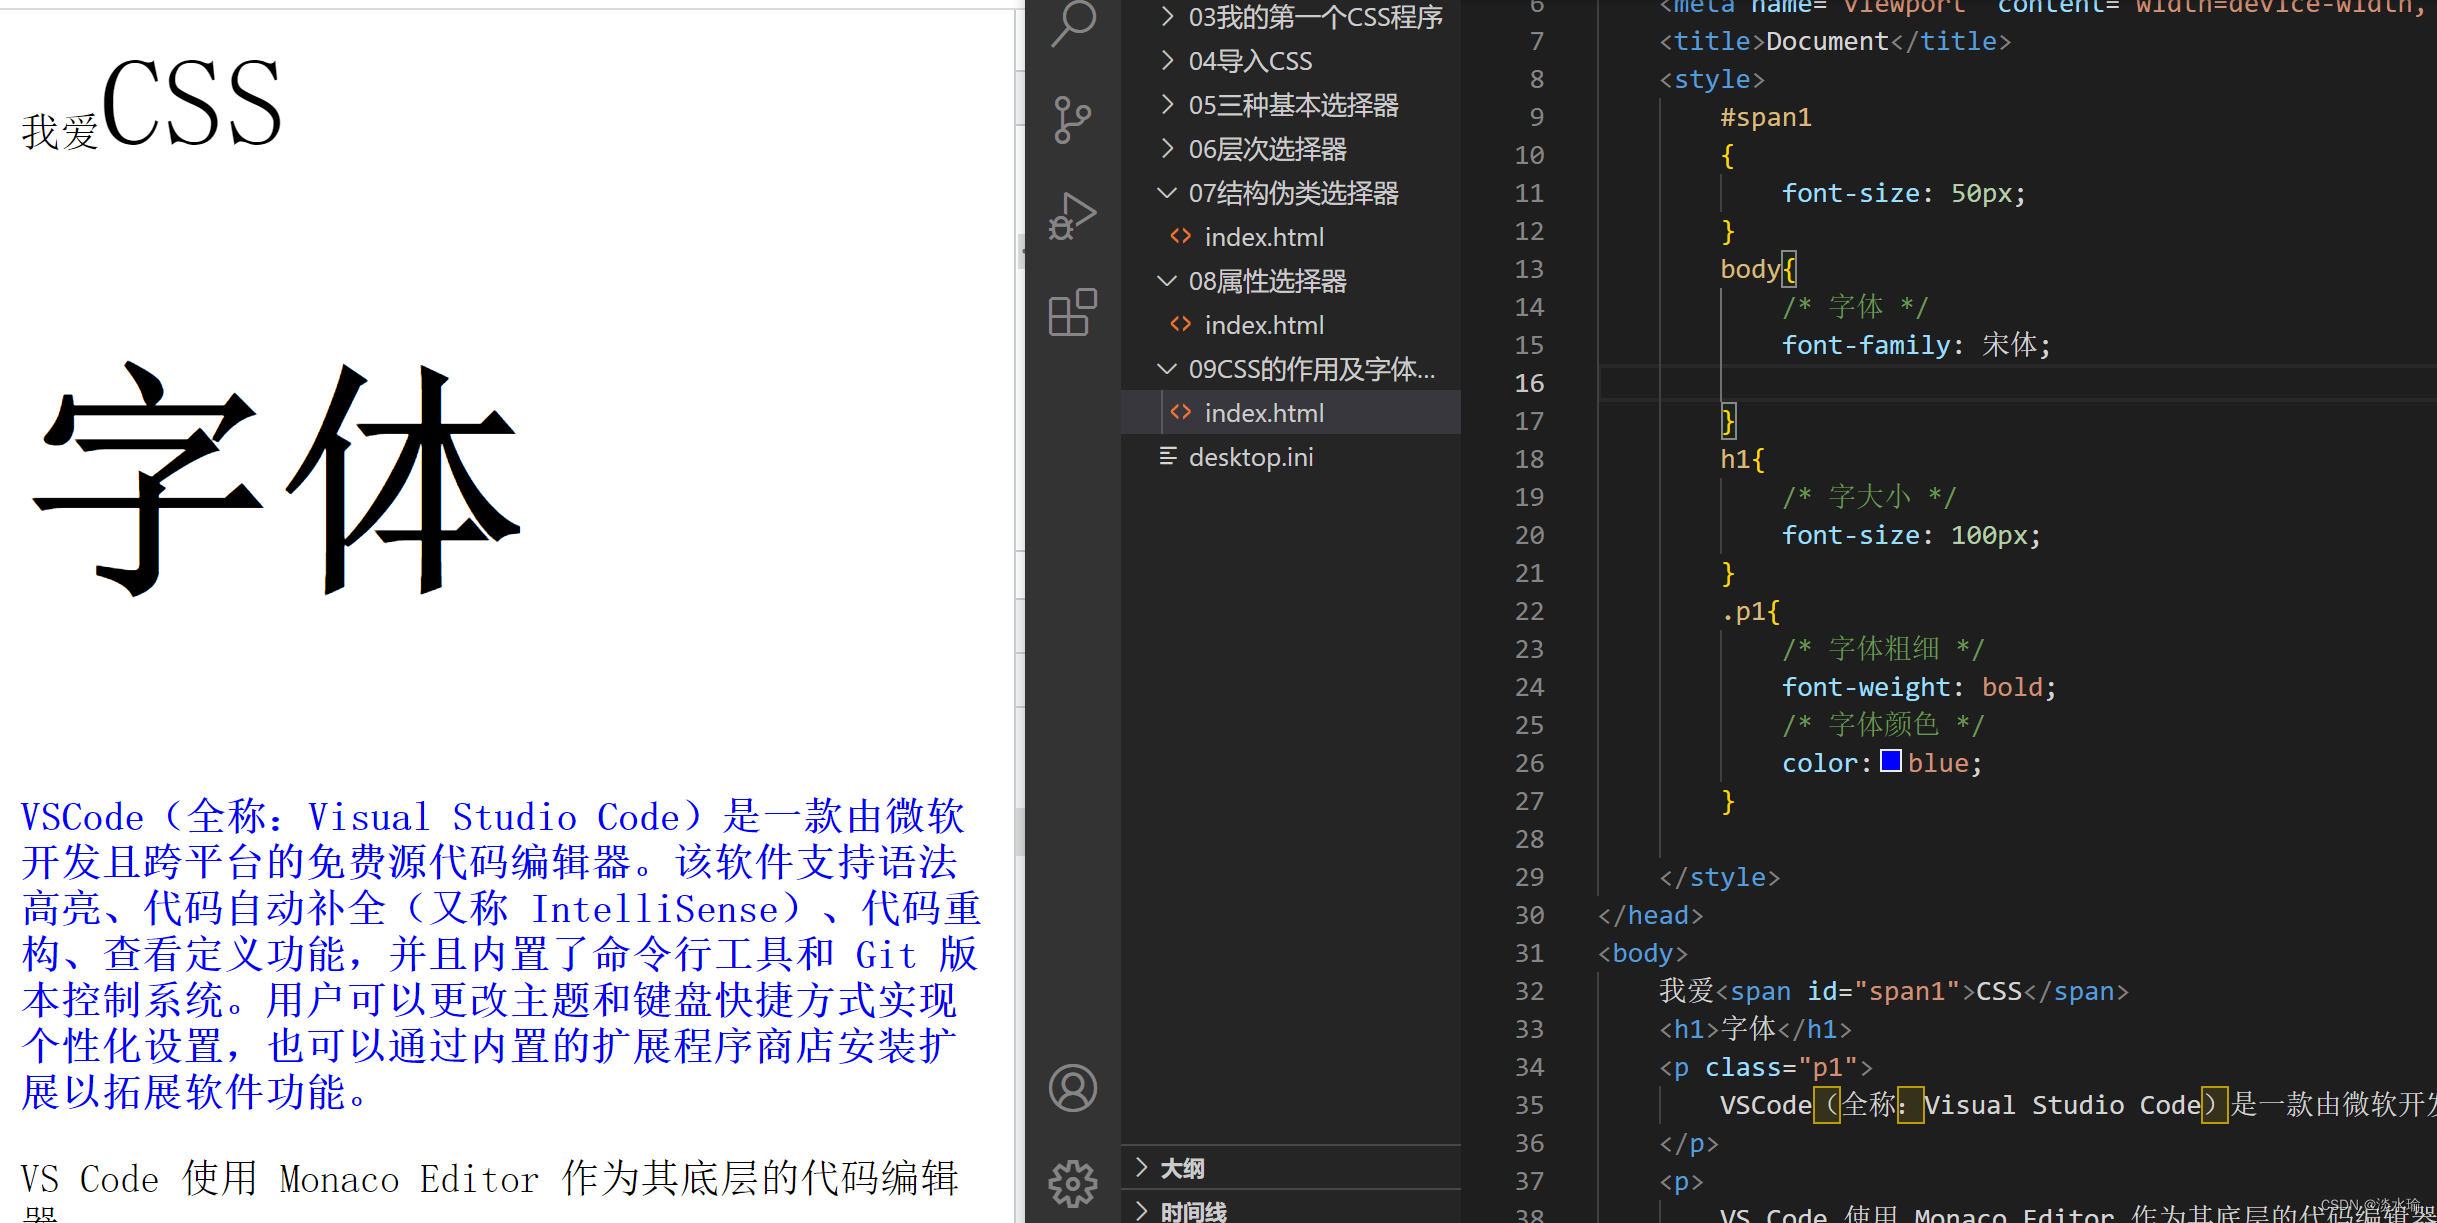This screenshot has width=2437, height=1223.
Task: Select index.html under 09CSS的作用及字体
Action: pos(1264,413)
